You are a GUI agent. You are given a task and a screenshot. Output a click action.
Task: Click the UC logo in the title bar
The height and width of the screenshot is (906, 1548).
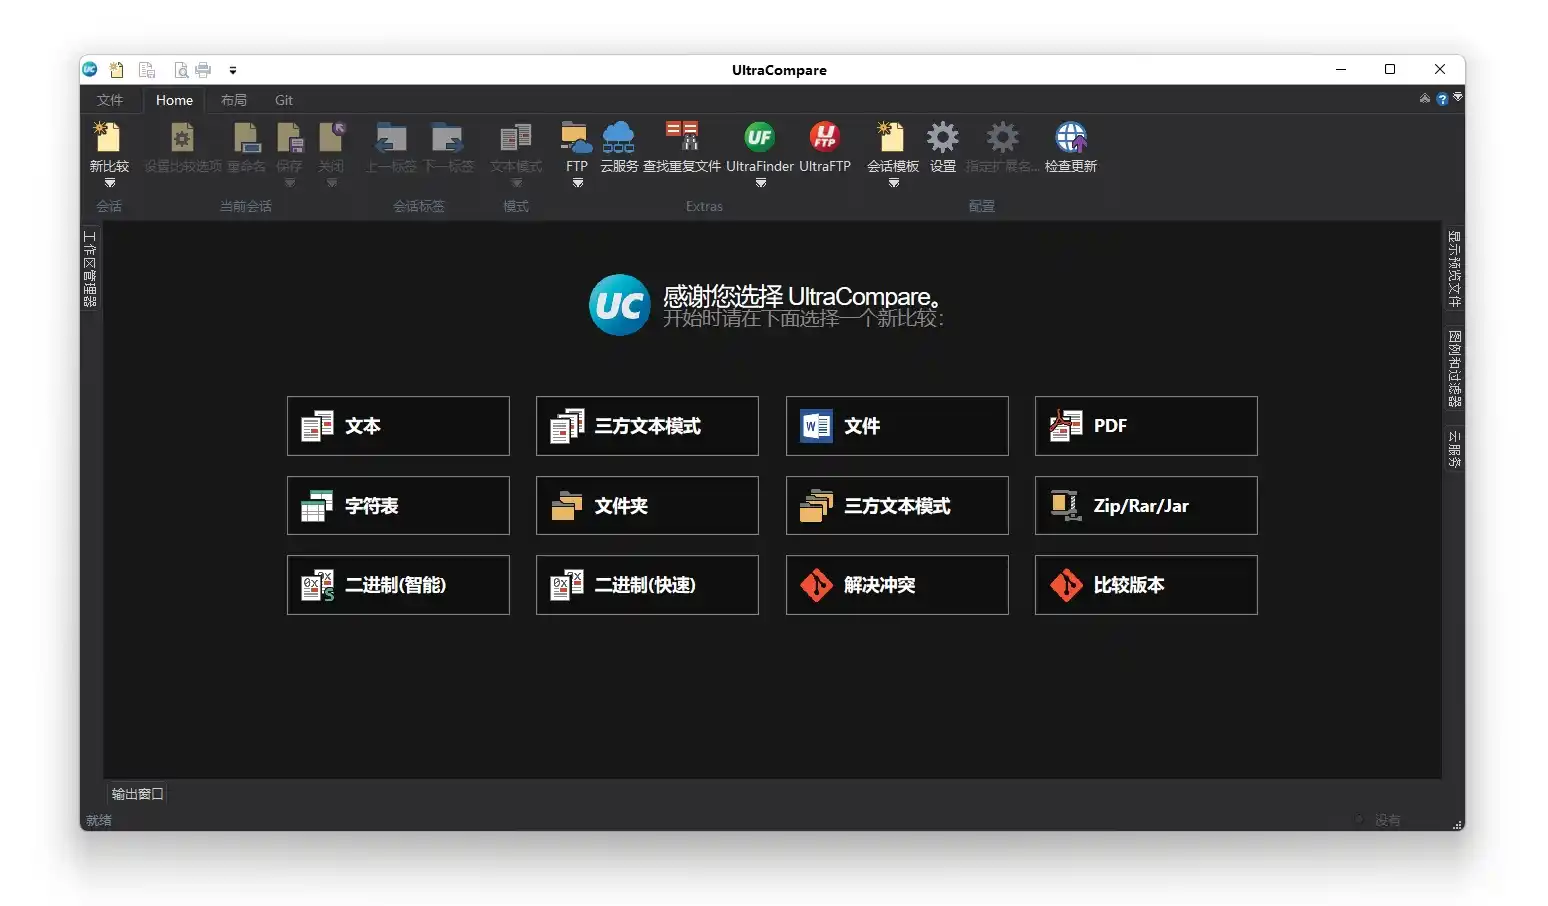point(90,70)
